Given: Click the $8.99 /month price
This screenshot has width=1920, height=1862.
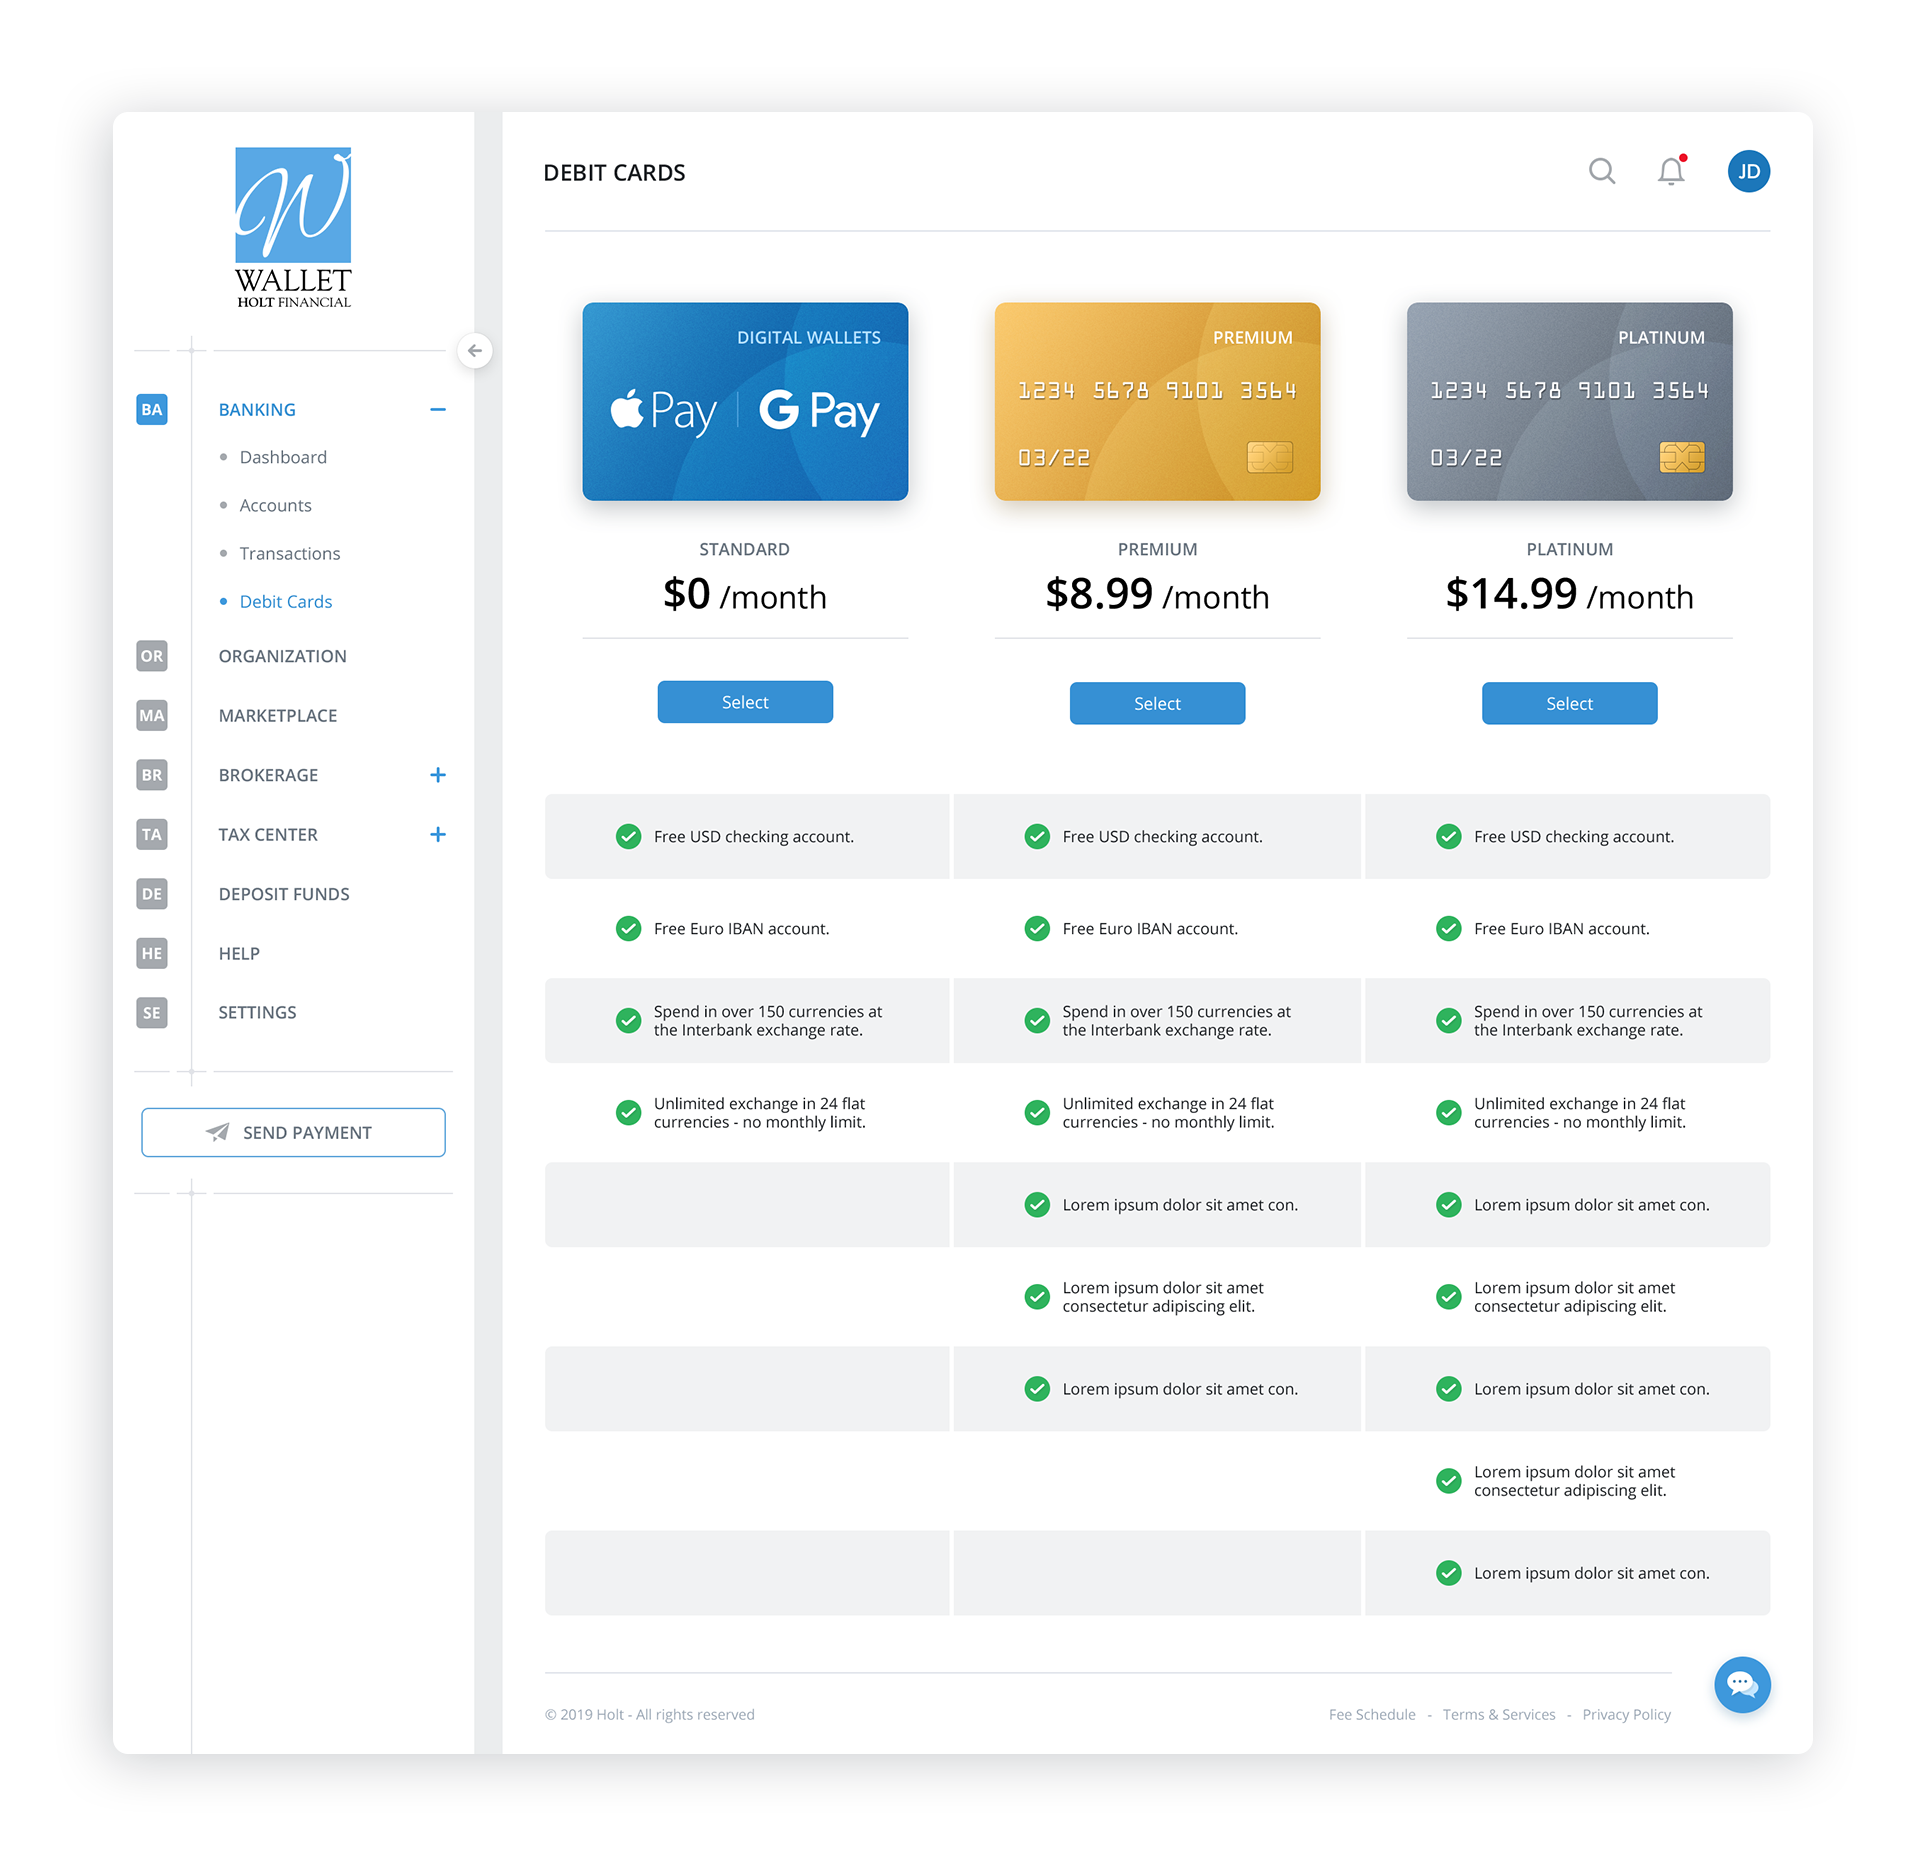Looking at the screenshot, I should 1157,595.
